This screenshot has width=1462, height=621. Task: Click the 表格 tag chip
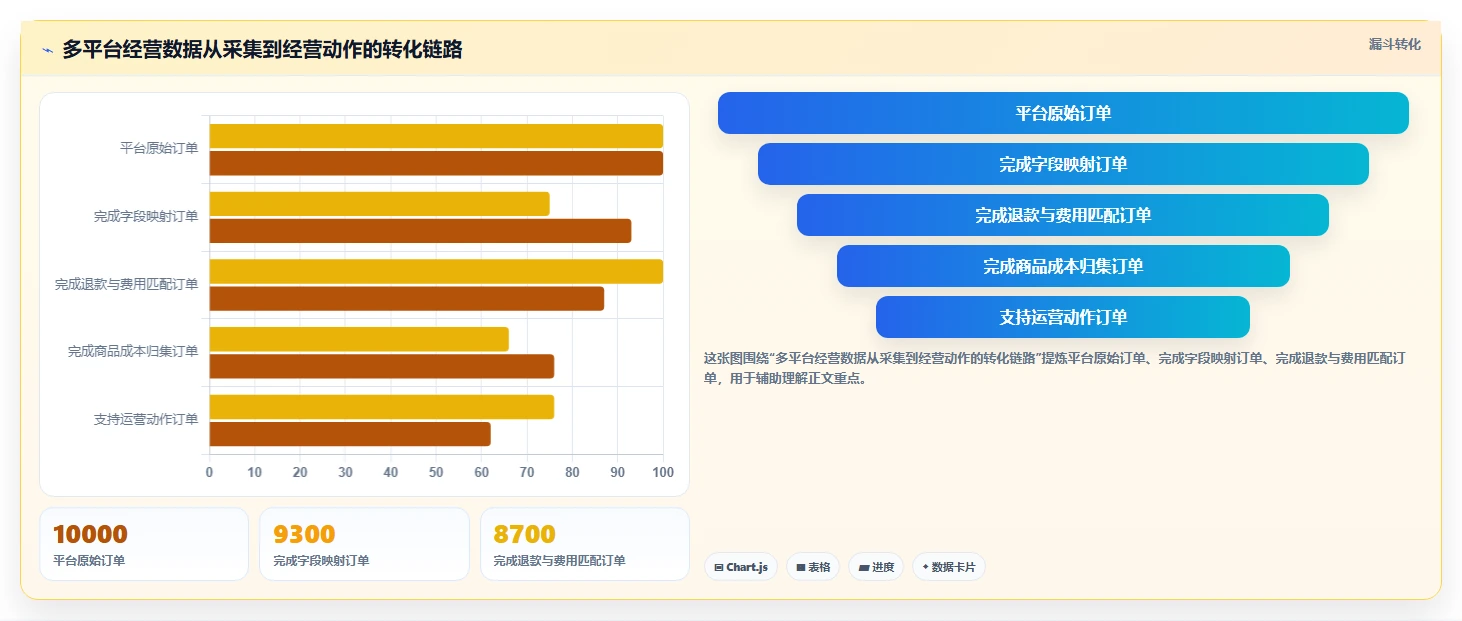813,567
